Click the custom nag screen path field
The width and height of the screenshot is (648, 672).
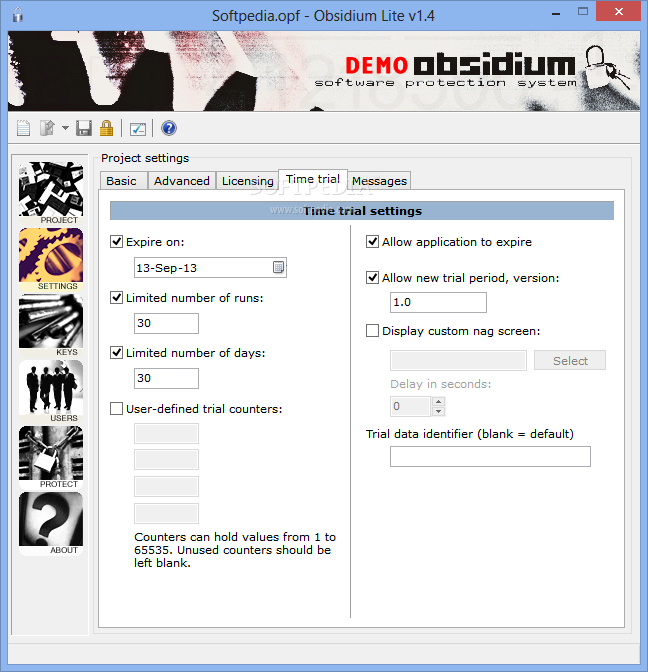point(458,360)
